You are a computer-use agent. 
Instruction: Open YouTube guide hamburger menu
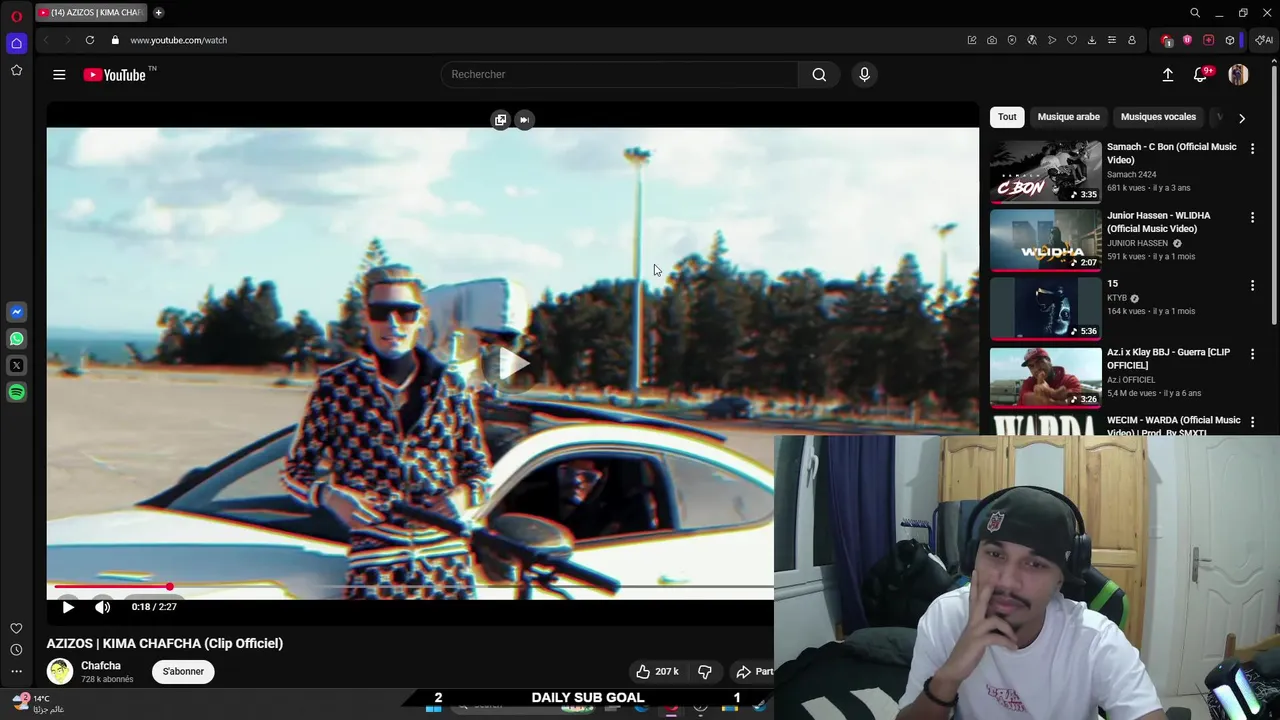(x=59, y=74)
